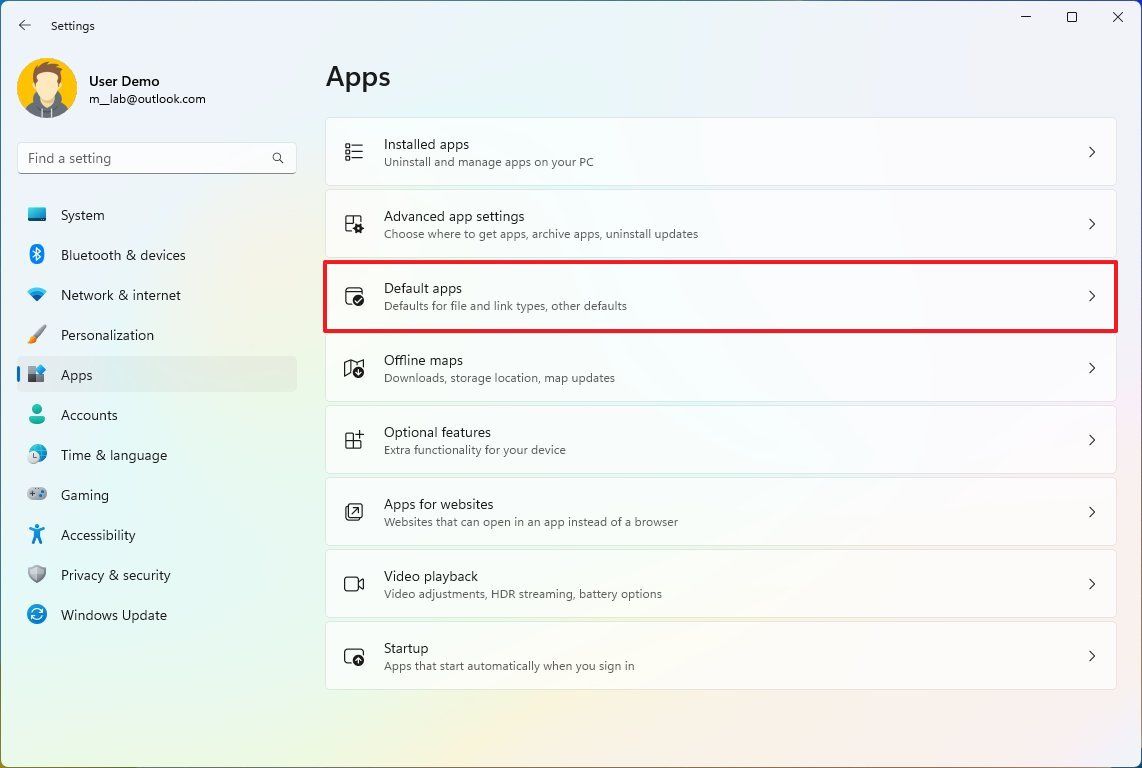The width and height of the screenshot is (1142, 768).
Task: Click the Network & internet globe icon
Action: pos(36,295)
